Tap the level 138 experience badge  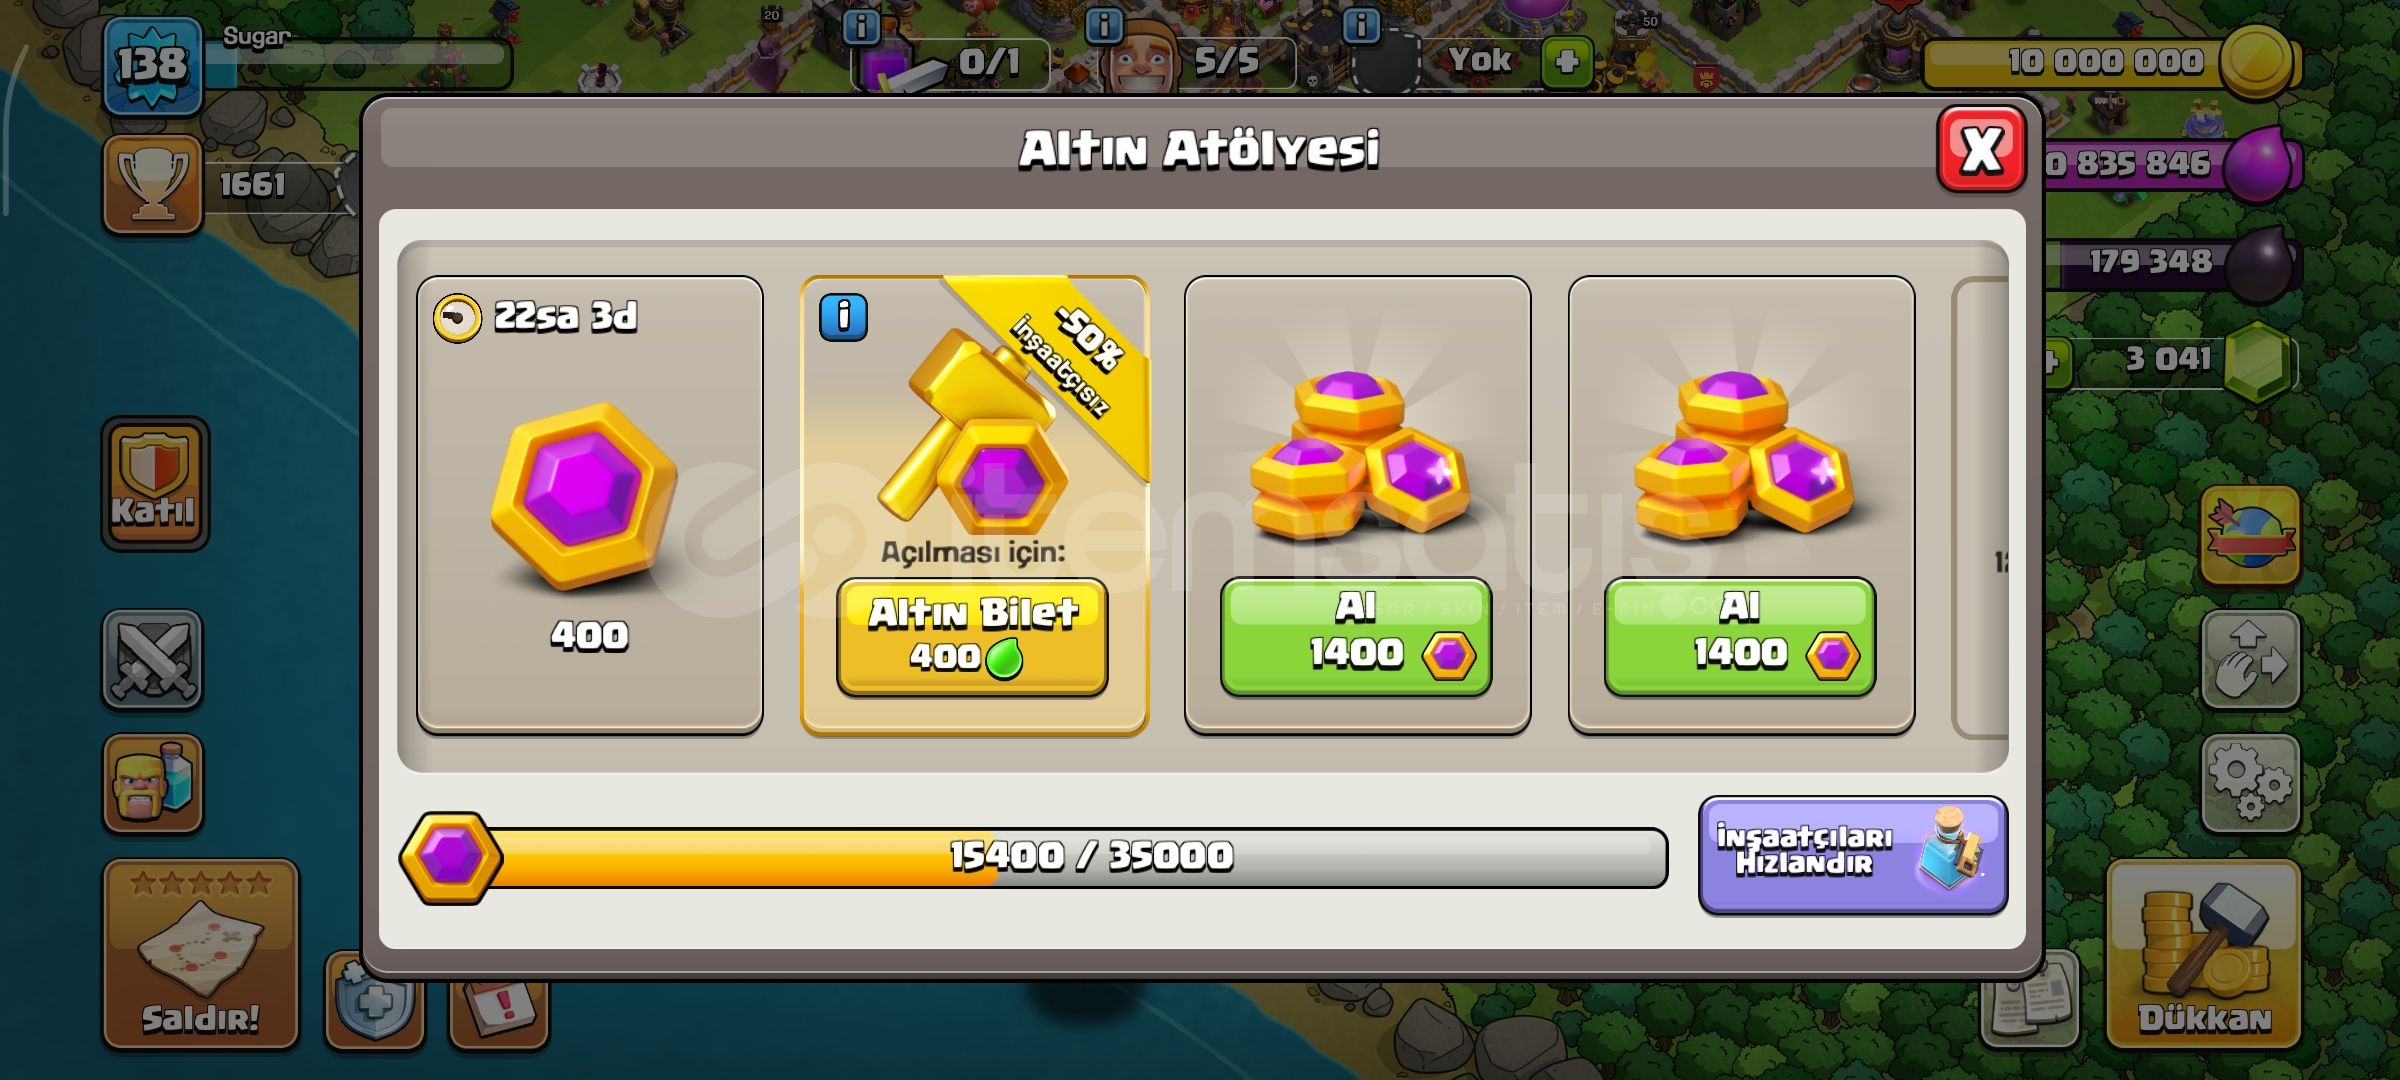click(152, 66)
